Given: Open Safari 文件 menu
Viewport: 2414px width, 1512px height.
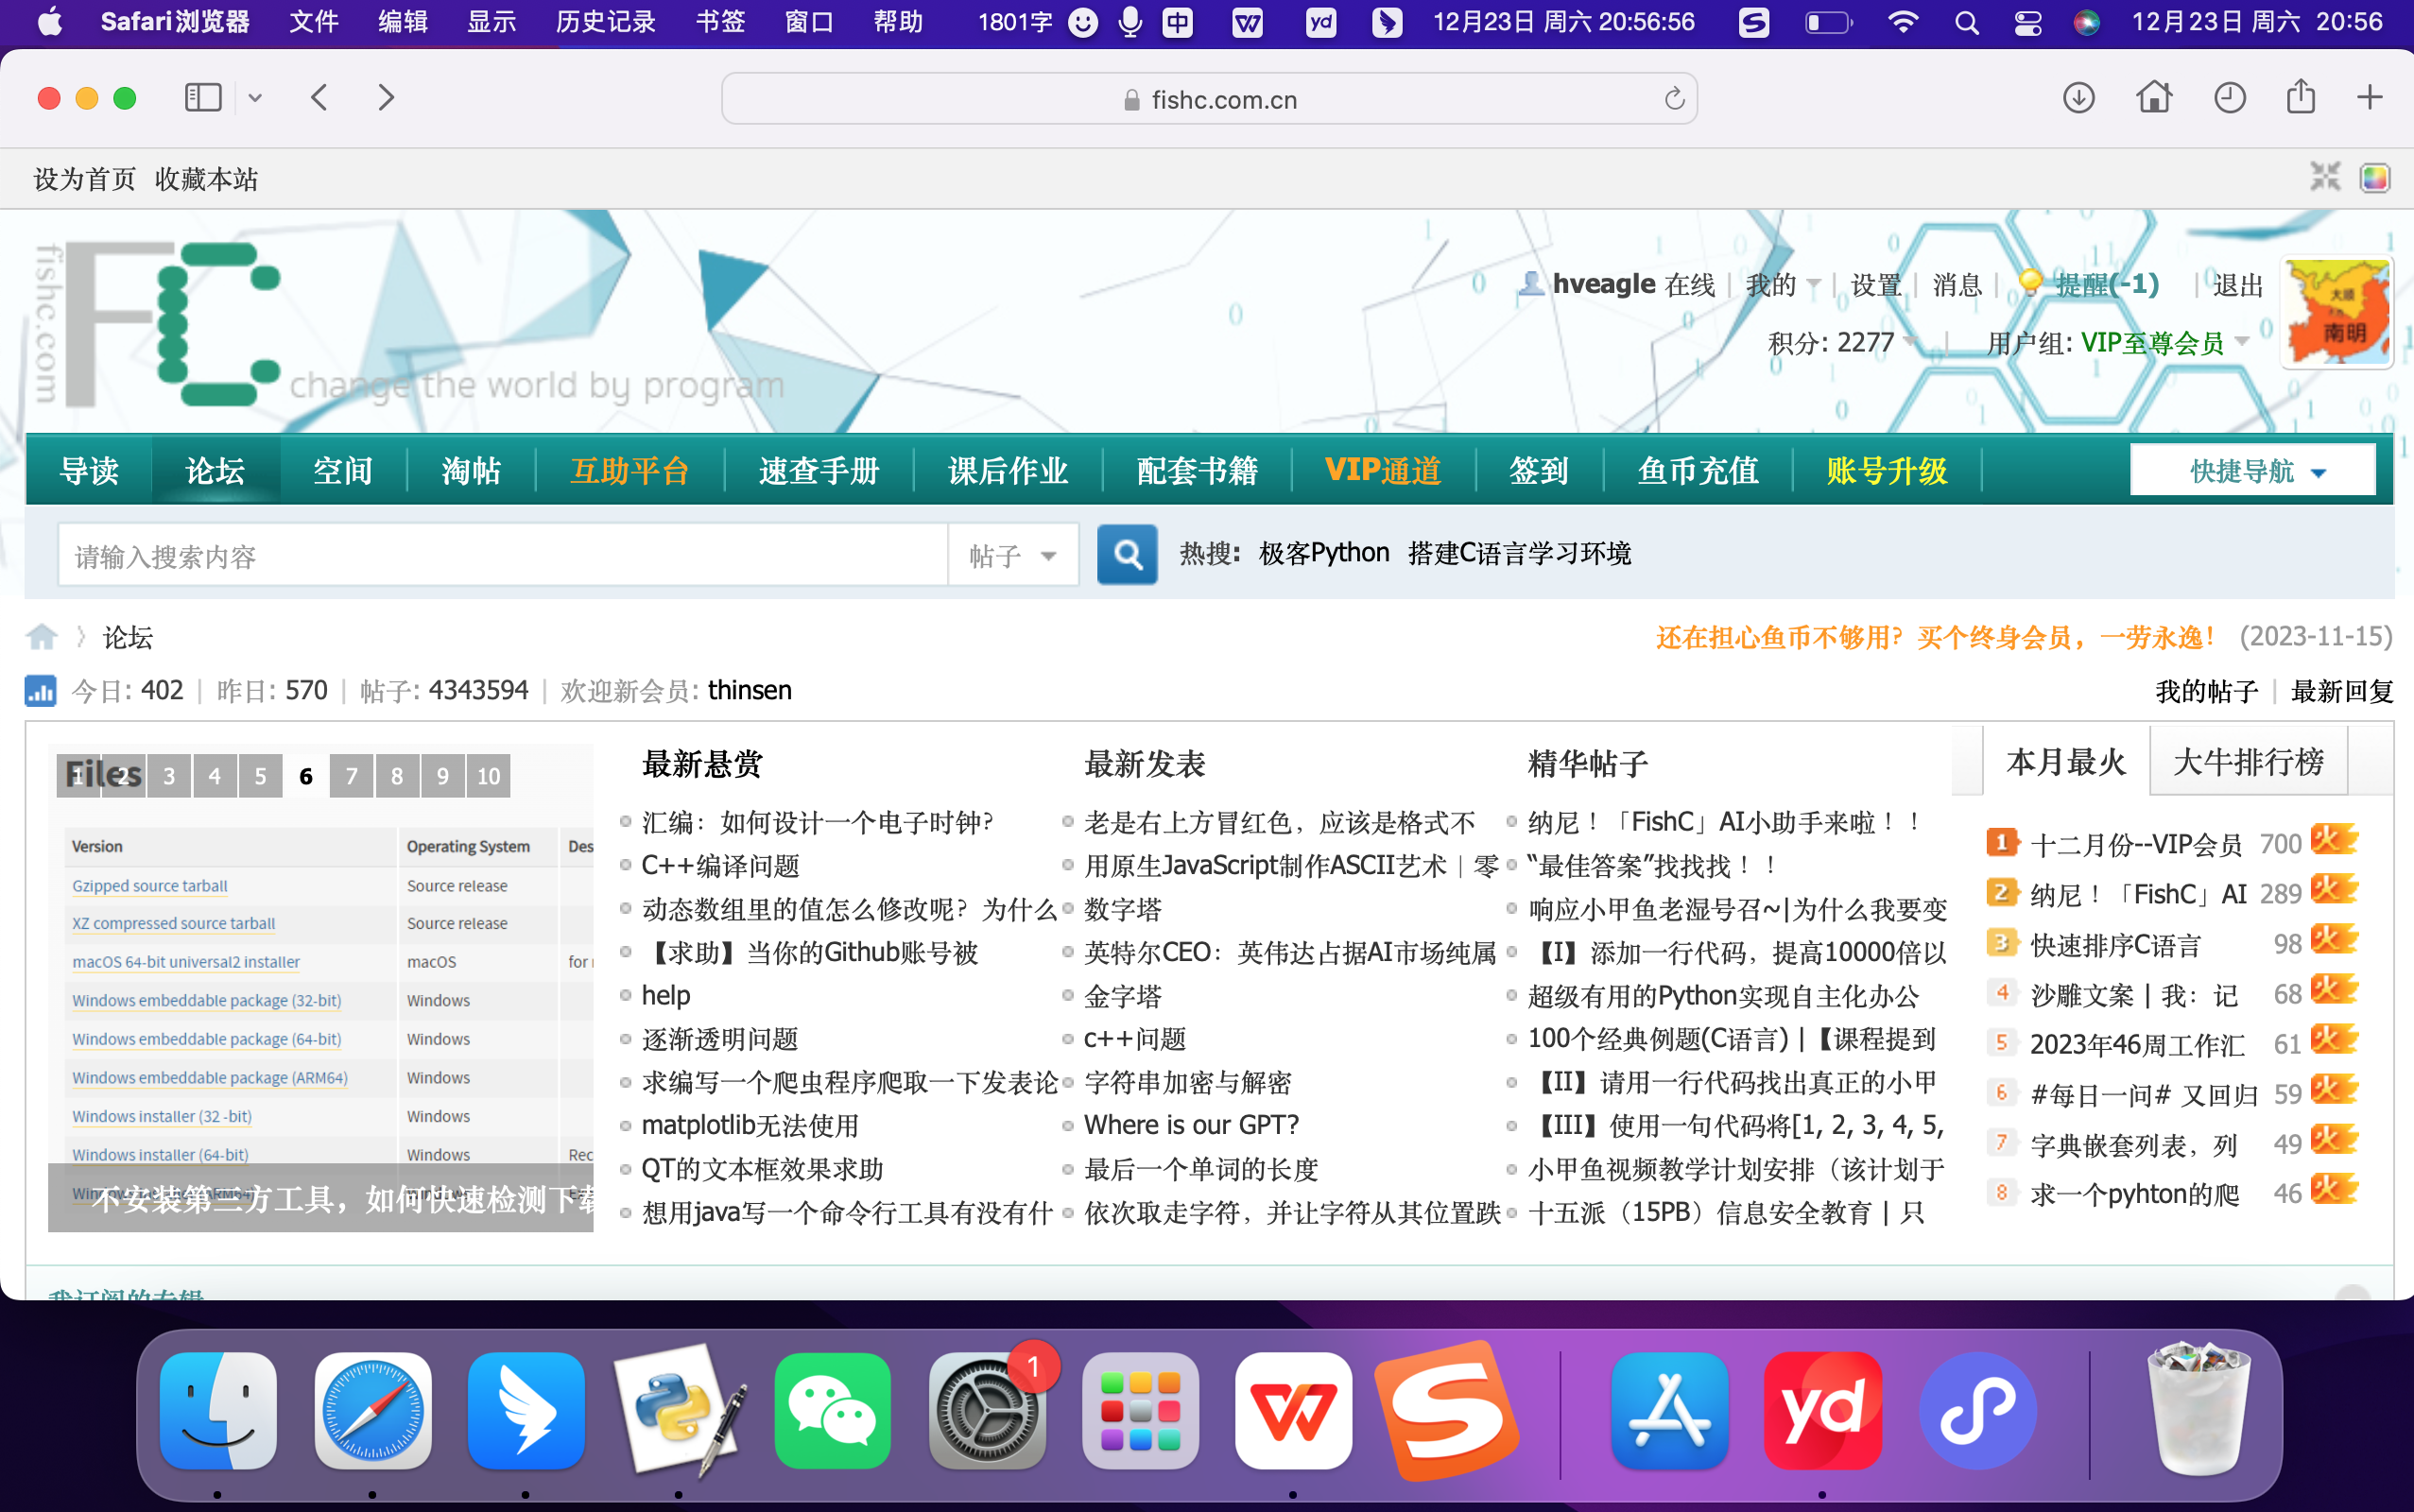Looking at the screenshot, I should [x=313, y=22].
